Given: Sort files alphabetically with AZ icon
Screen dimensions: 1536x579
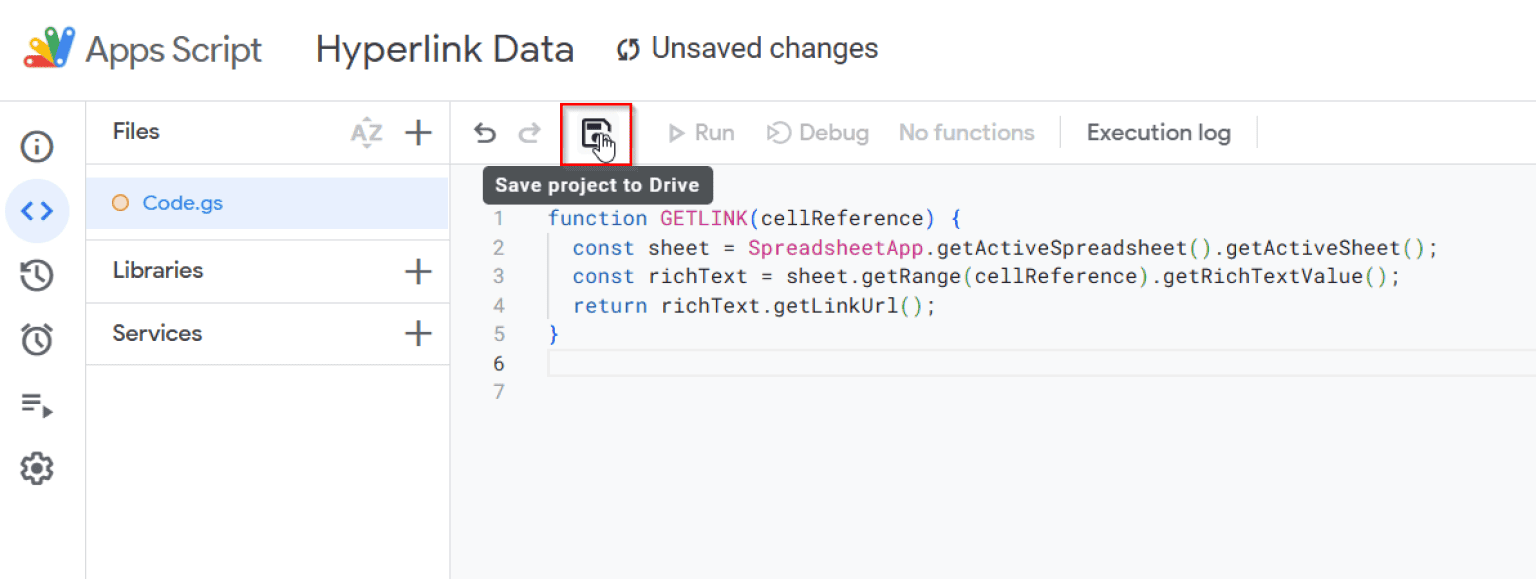Looking at the screenshot, I should (366, 132).
